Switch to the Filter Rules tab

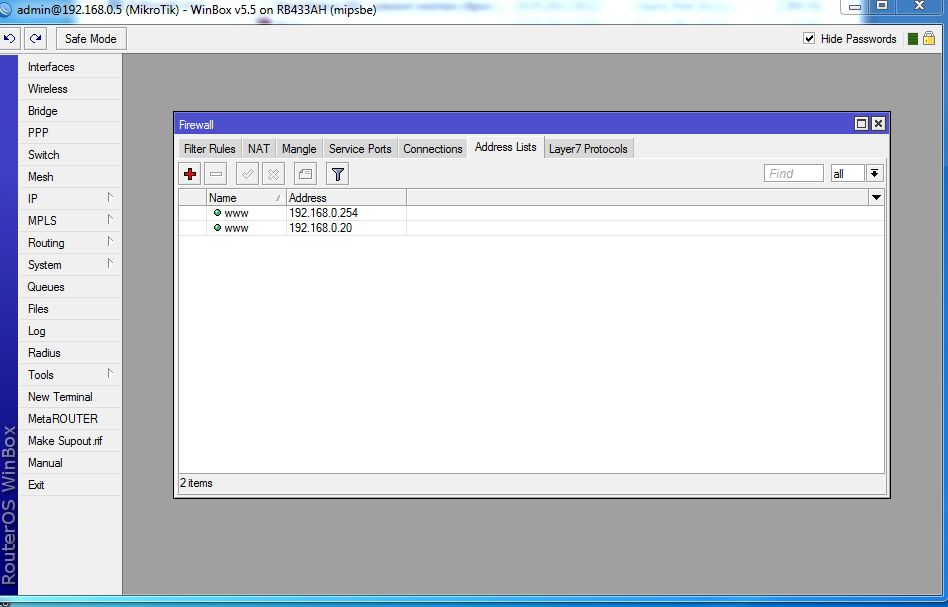point(209,149)
